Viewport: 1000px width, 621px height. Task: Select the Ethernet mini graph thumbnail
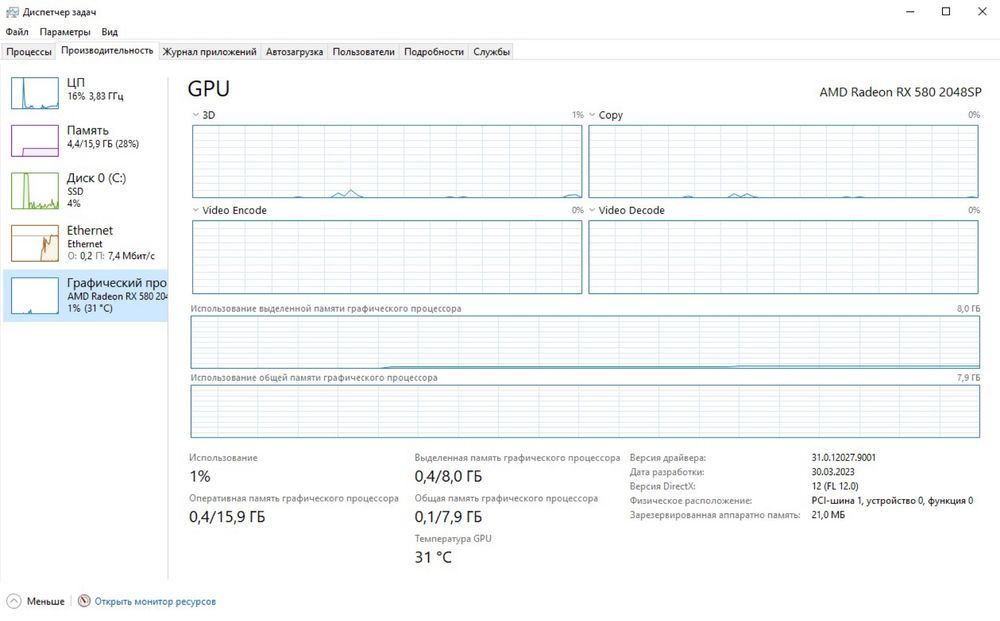[35, 244]
